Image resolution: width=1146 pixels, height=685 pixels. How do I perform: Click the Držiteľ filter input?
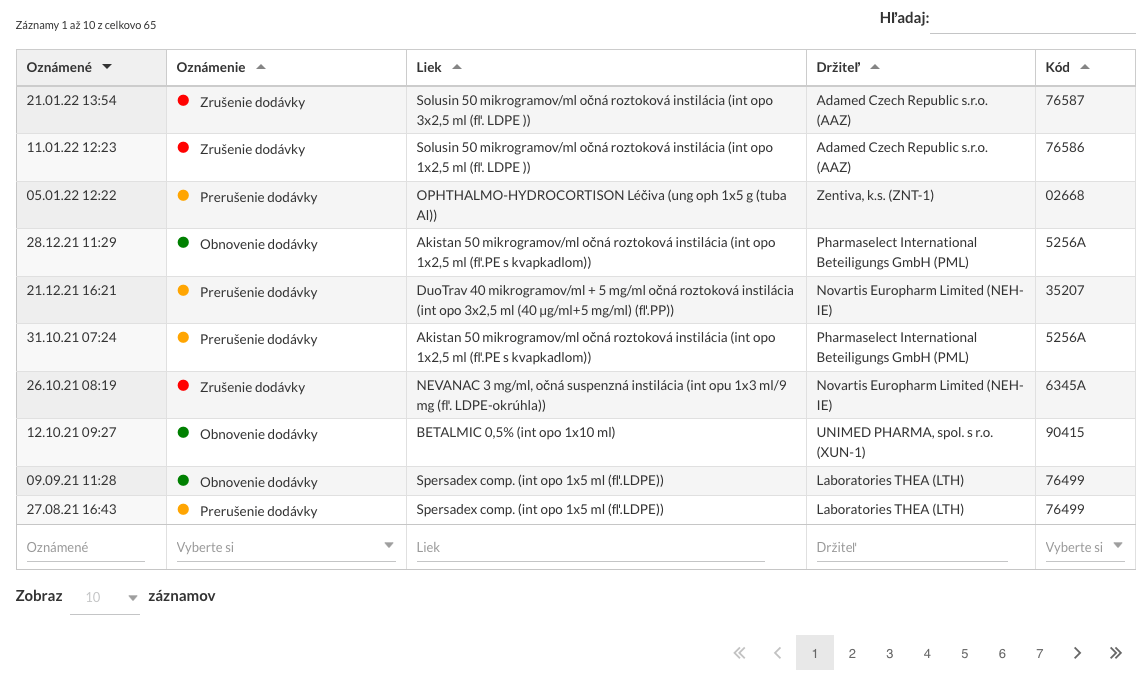click(x=912, y=547)
